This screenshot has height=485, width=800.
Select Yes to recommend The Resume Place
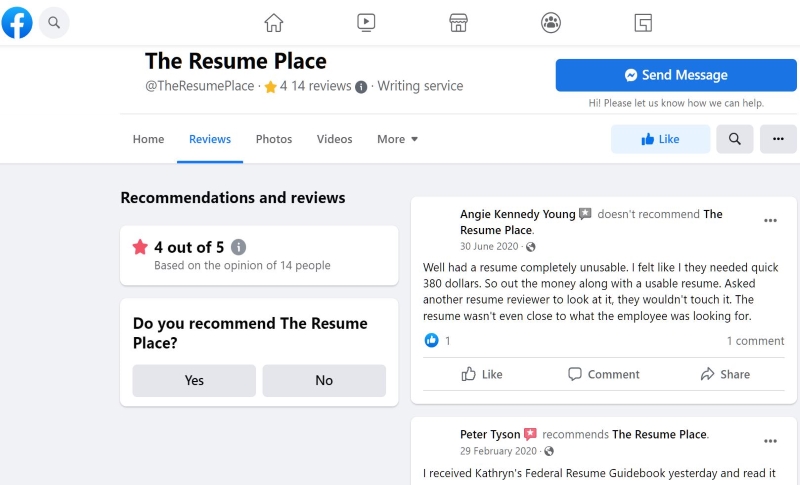pyautogui.click(x=194, y=380)
